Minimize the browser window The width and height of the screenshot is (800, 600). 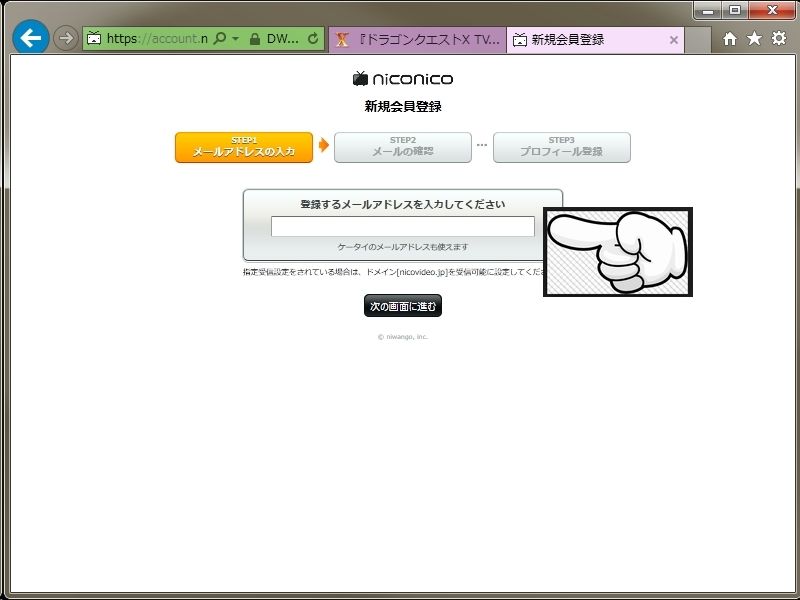click(708, 11)
